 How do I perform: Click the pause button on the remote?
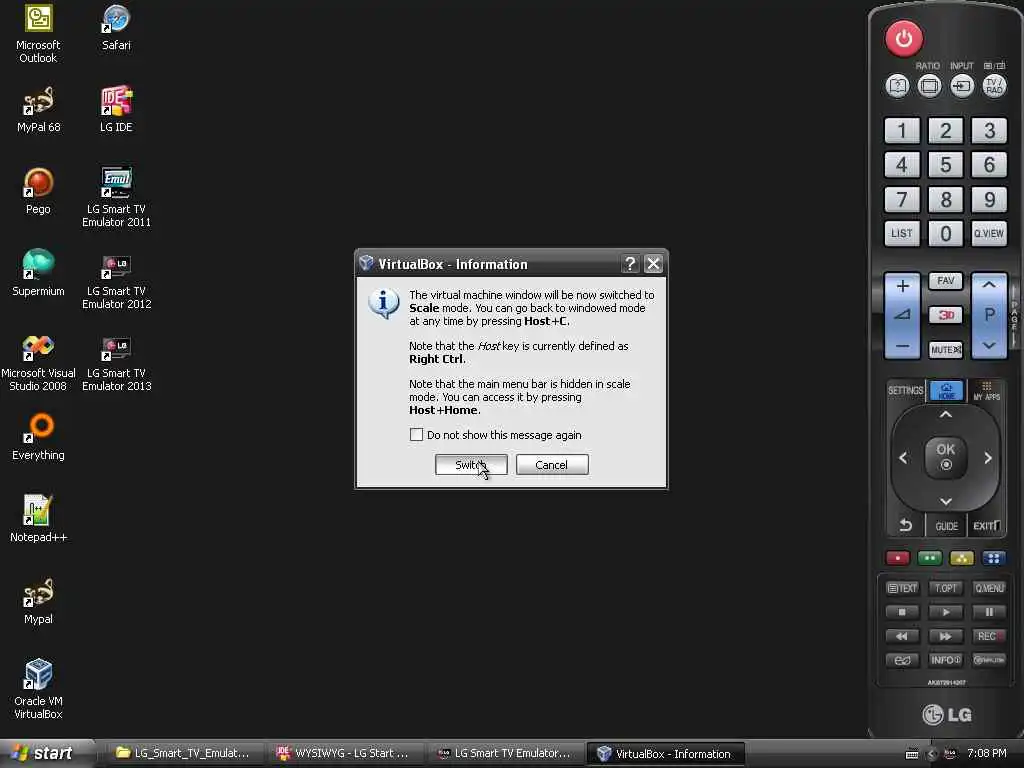[989, 612]
